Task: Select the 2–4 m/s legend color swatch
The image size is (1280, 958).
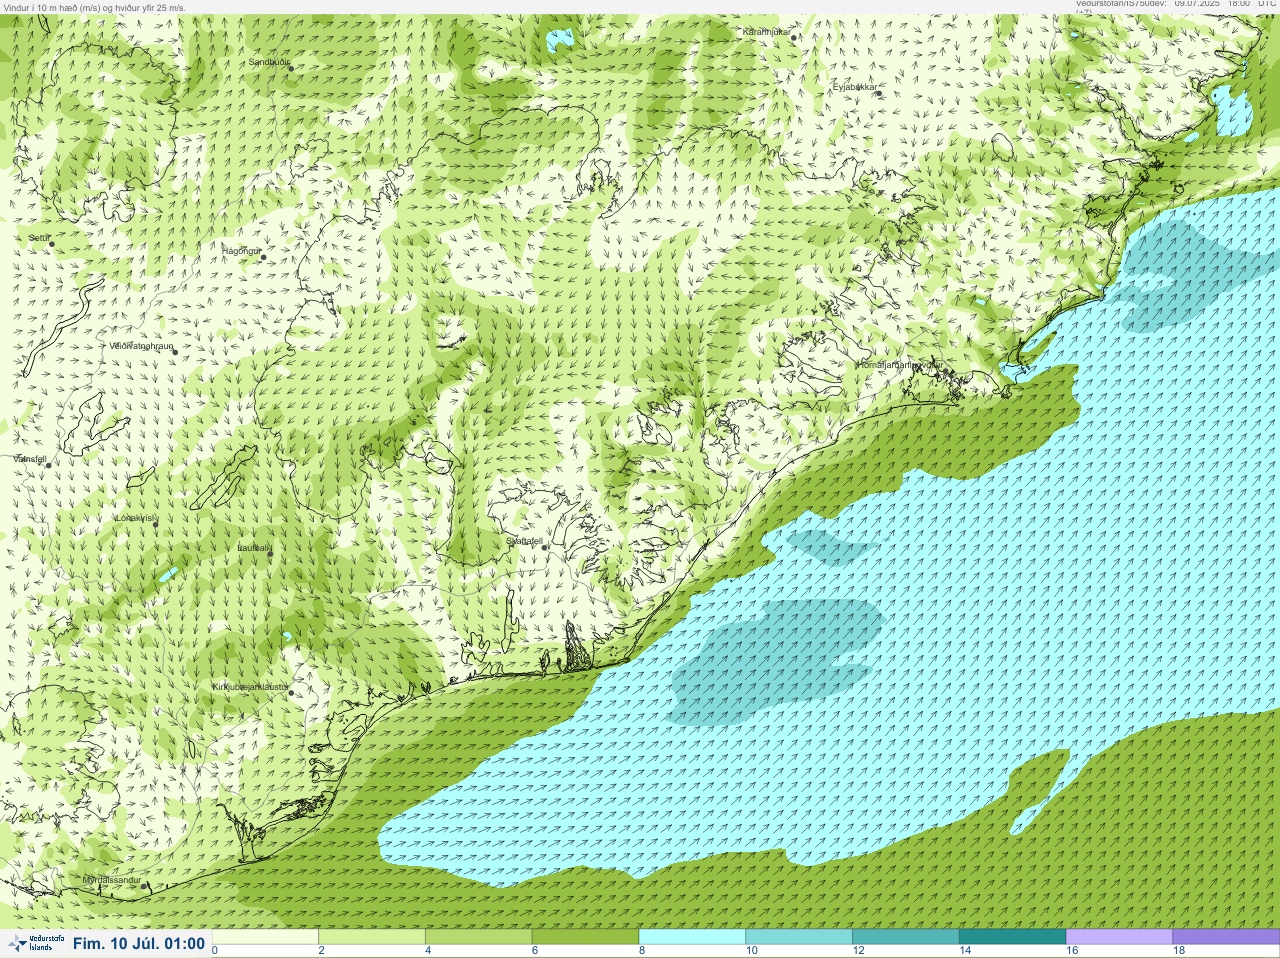Action: 372,937
